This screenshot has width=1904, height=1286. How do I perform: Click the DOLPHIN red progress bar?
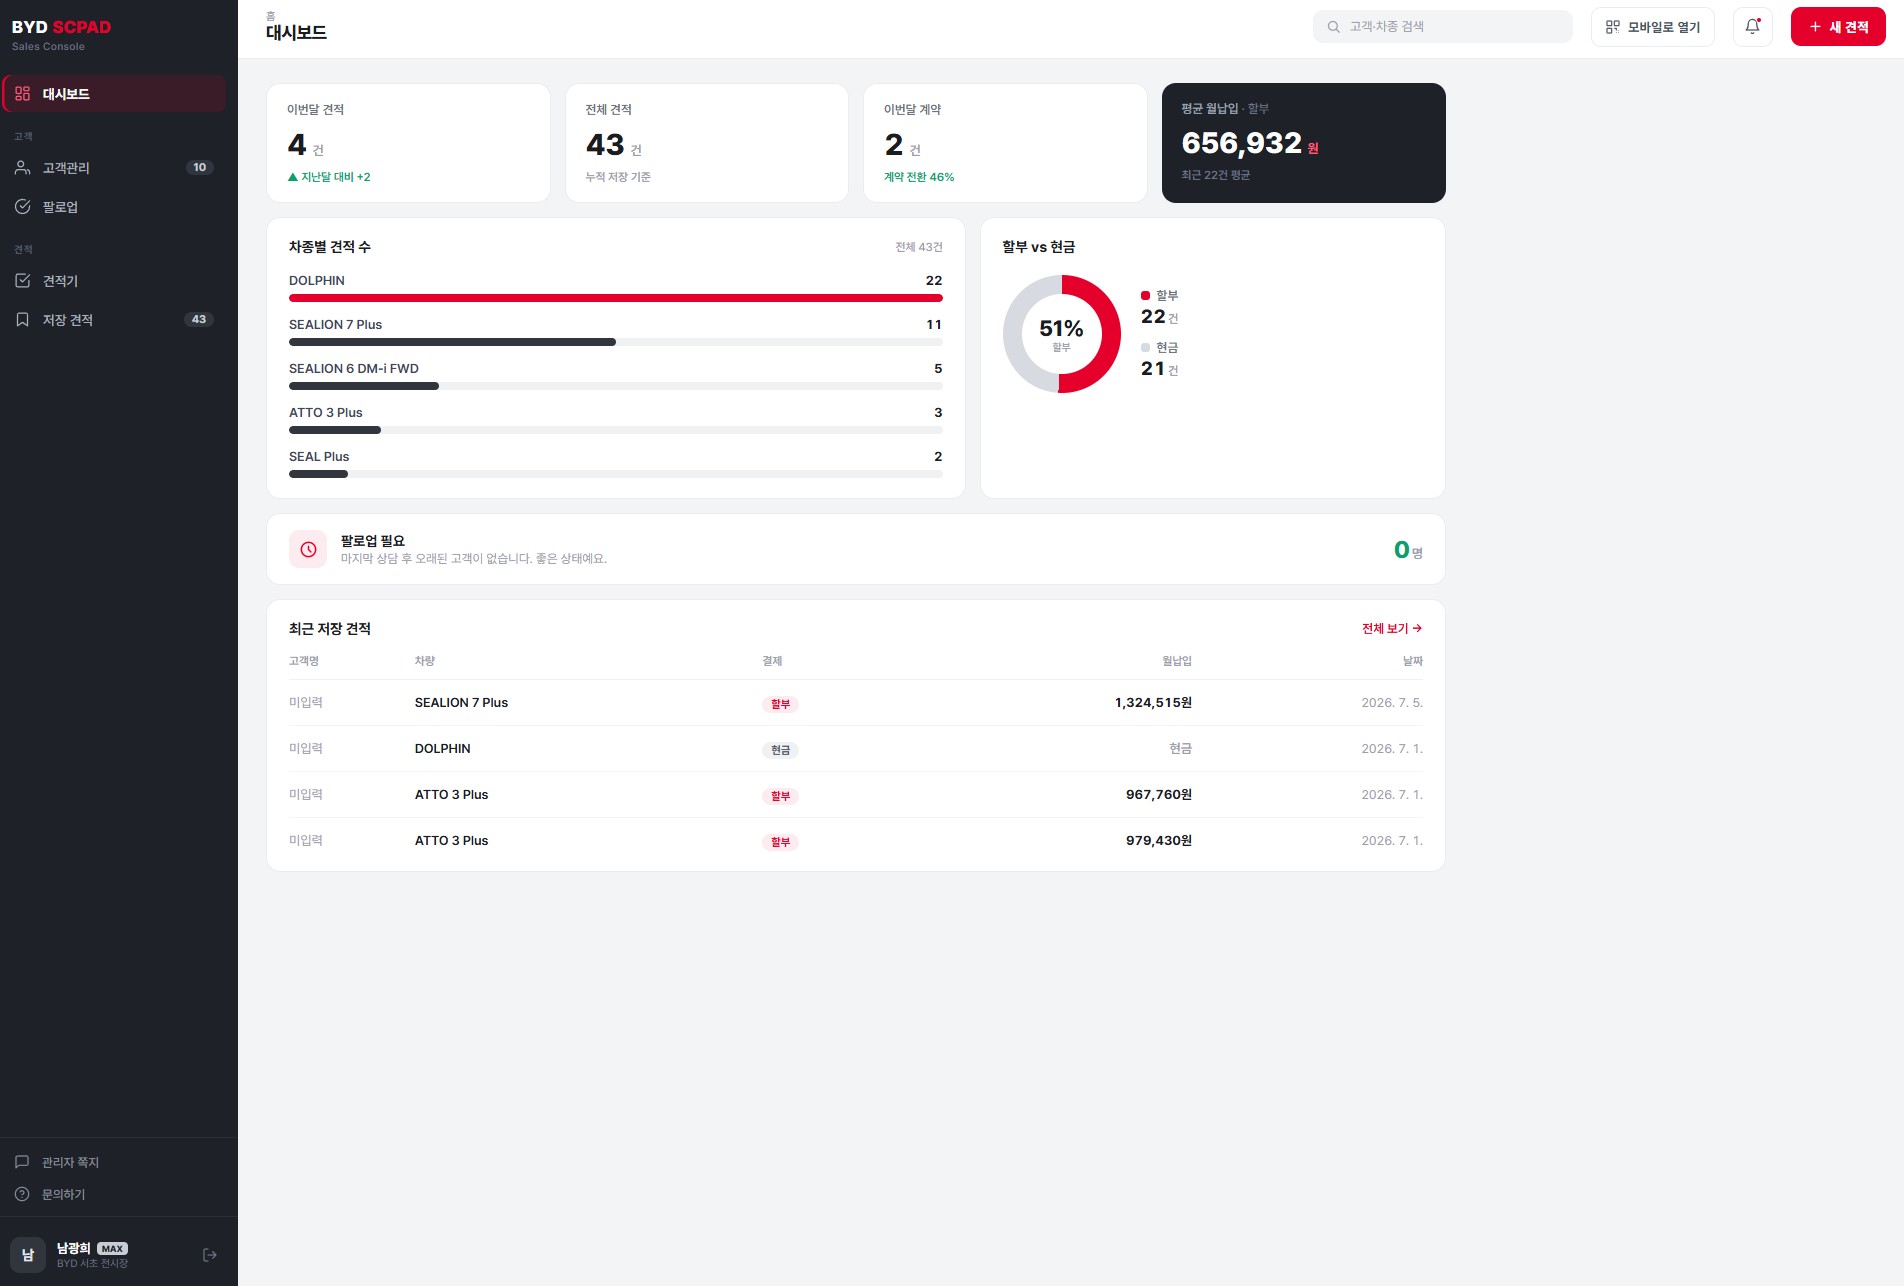[x=616, y=298]
